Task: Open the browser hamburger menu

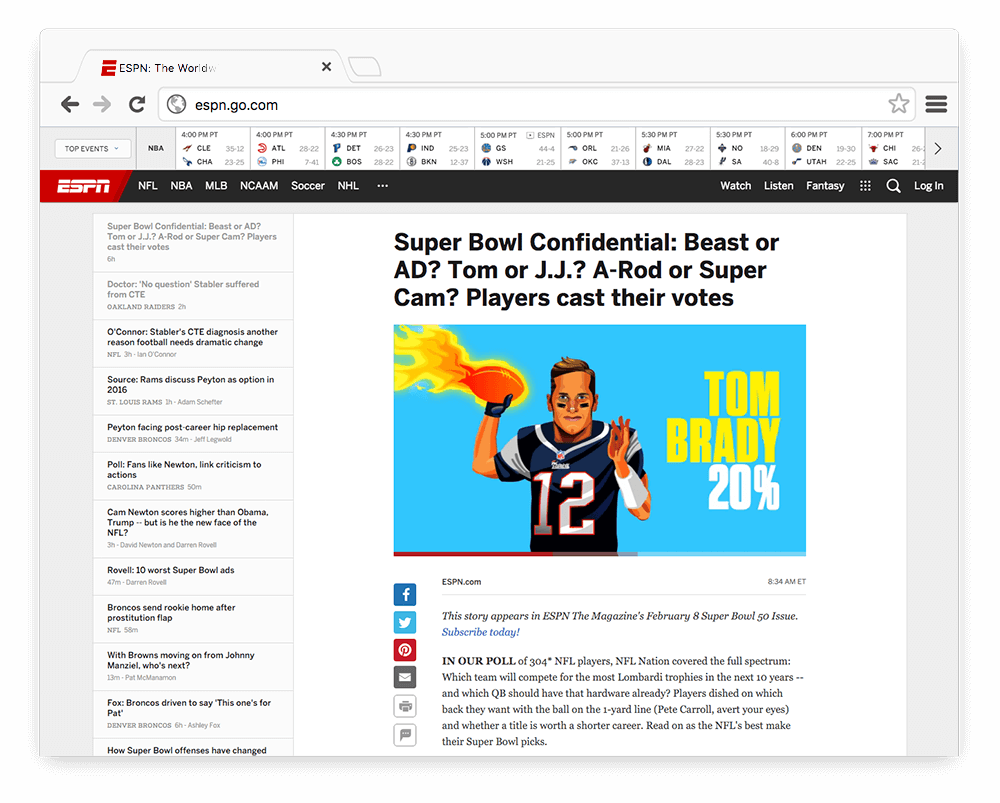Action: 936,104
